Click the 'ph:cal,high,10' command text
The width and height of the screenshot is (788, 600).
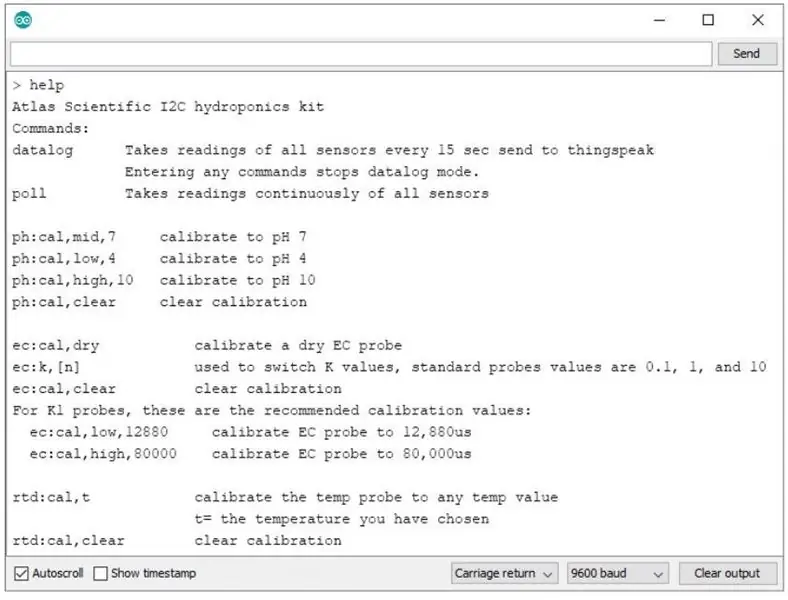[x=73, y=280]
